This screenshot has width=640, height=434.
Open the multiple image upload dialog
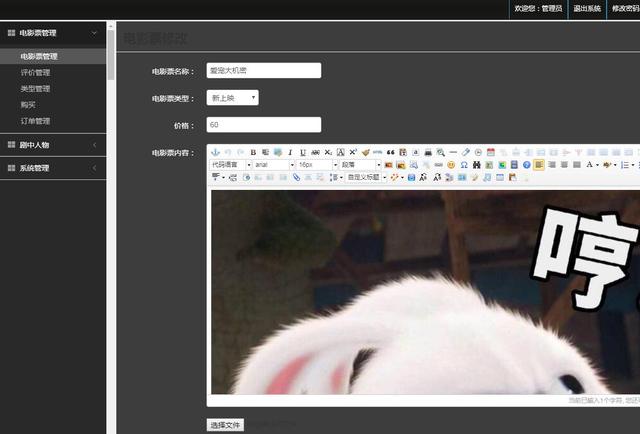pos(401,165)
